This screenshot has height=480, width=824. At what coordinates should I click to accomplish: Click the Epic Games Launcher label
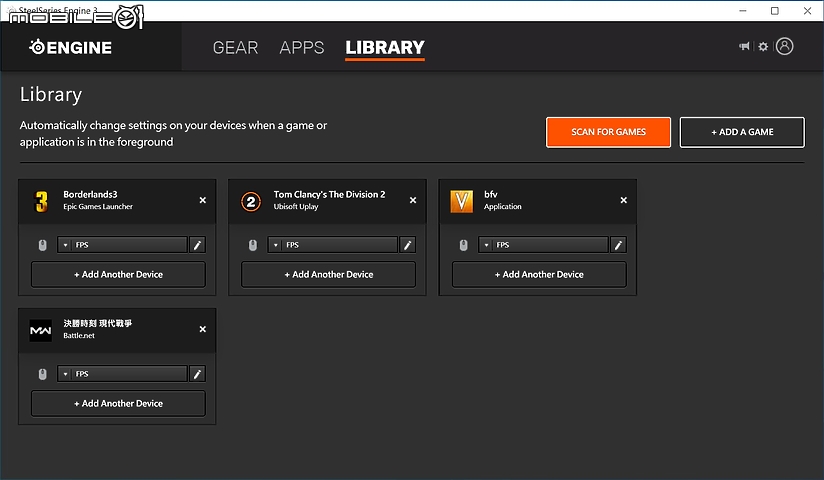[x=98, y=207]
